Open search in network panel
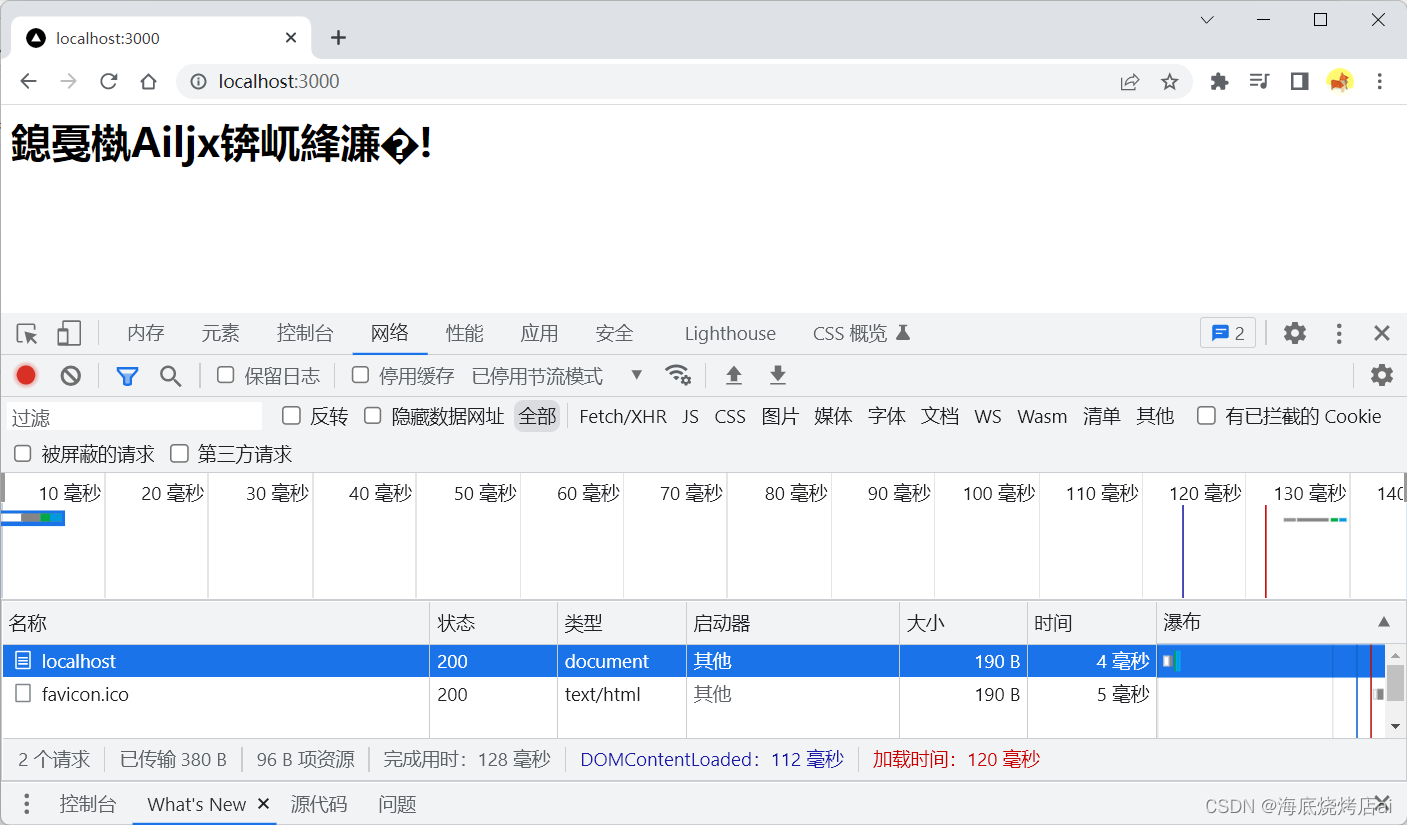Screen dimensions: 1407x825 pyautogui.click(x=171, y=376)
